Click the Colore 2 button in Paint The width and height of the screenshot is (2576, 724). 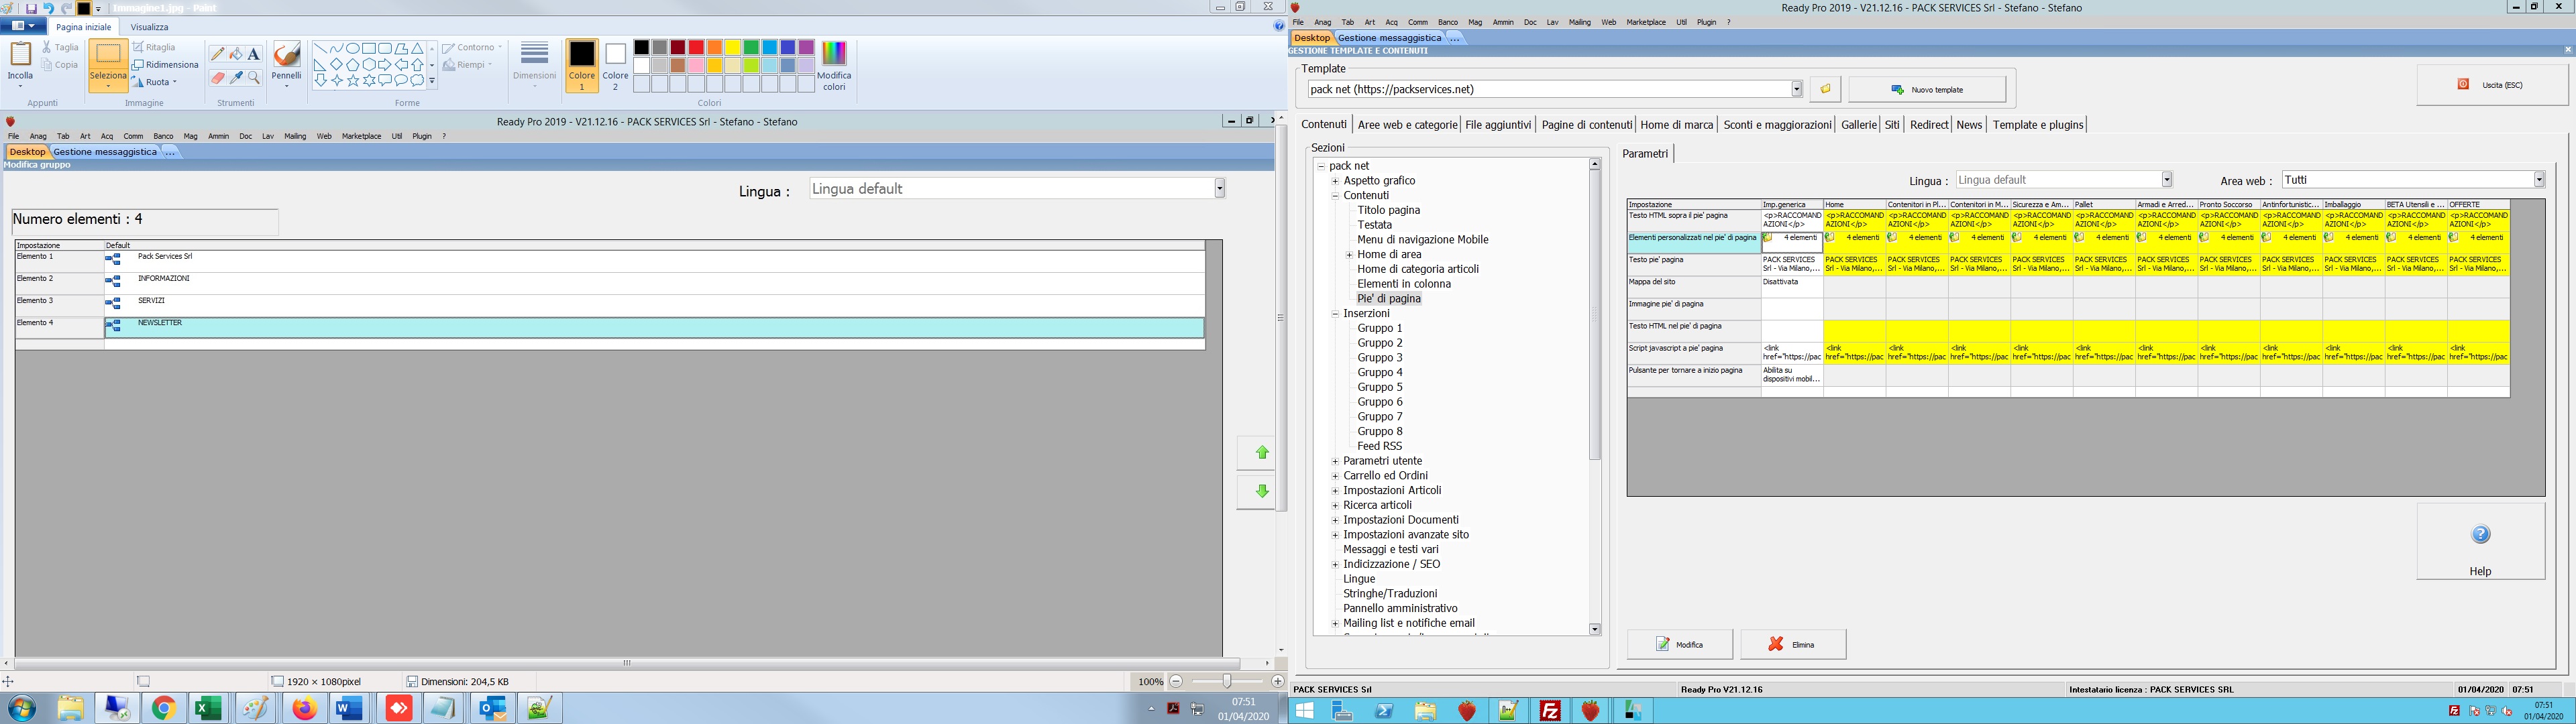(x=615, y=66)
